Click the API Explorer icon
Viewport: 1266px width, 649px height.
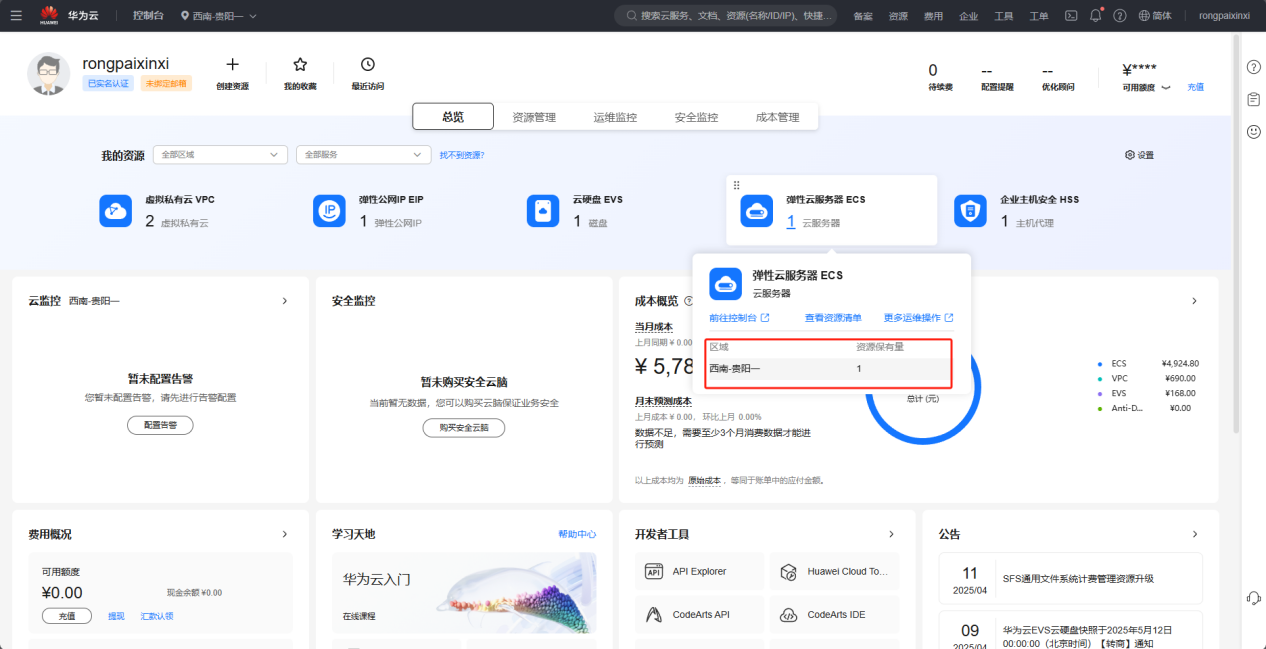(654, 572)
